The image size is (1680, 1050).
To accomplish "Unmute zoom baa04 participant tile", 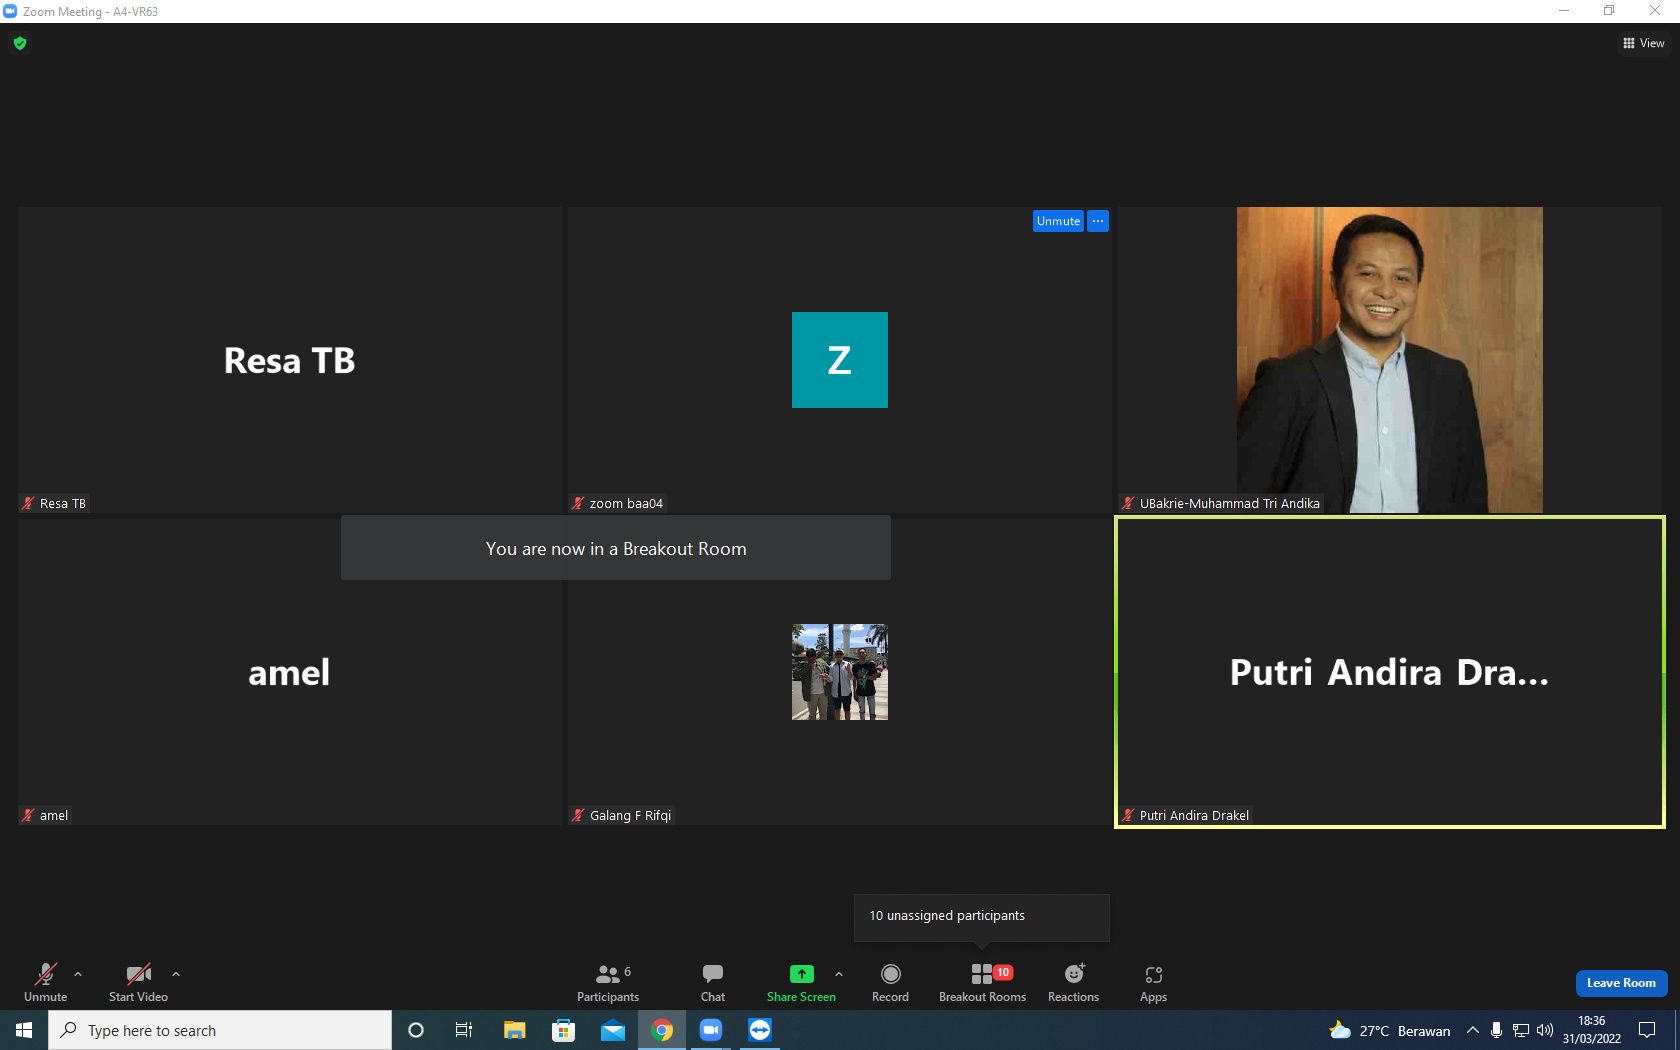I will click(1058, 221).
